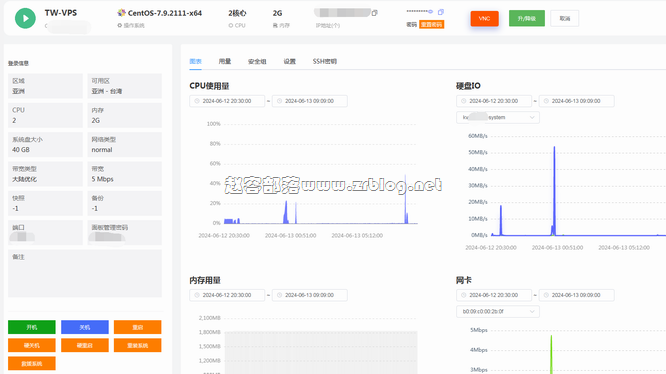Click the CPU usage end date input
The width and height of the screenshot is (666, 374).
pos(310,101)
